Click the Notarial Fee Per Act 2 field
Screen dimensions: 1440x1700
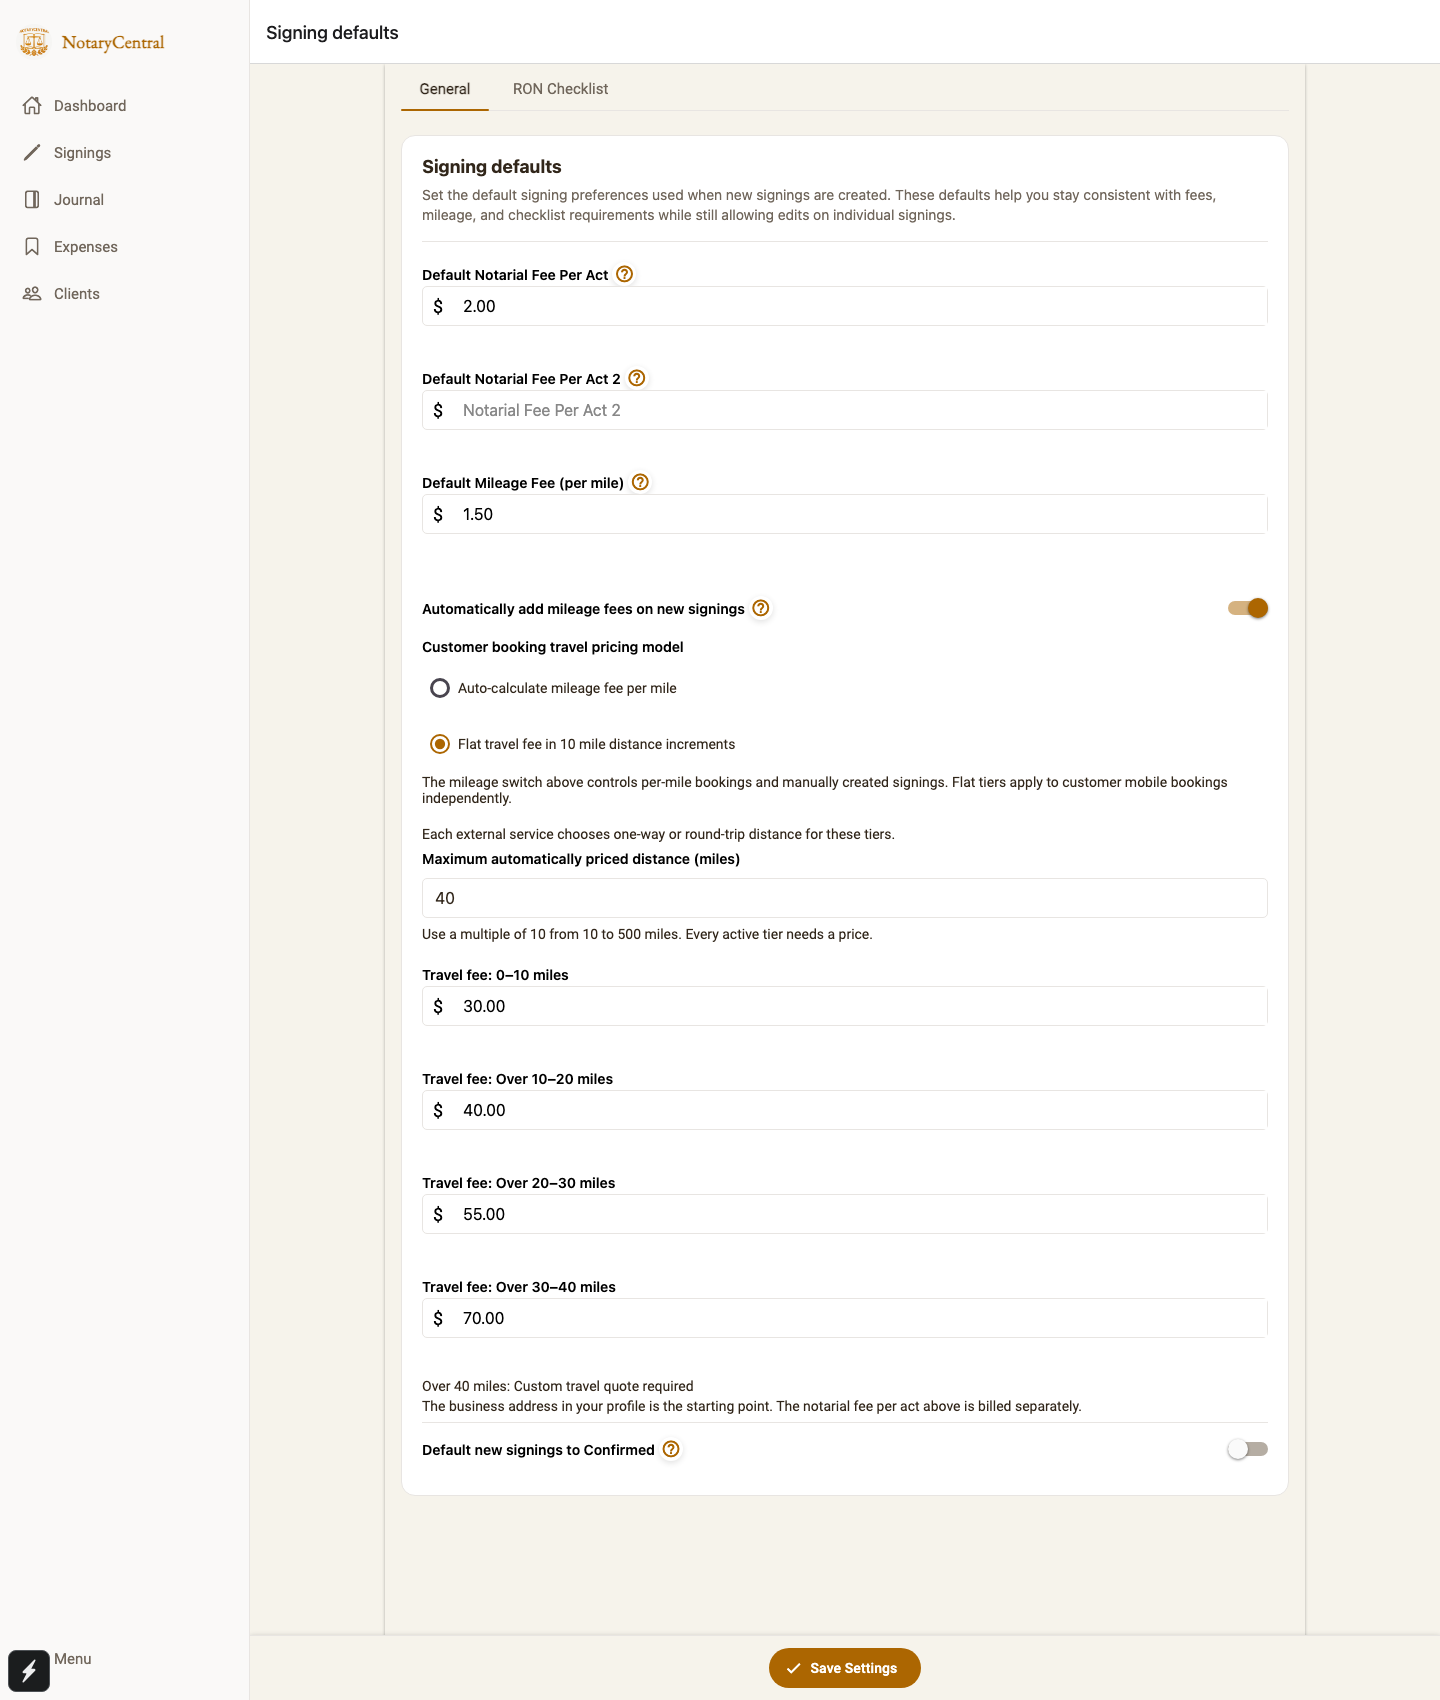coord(845,410)
